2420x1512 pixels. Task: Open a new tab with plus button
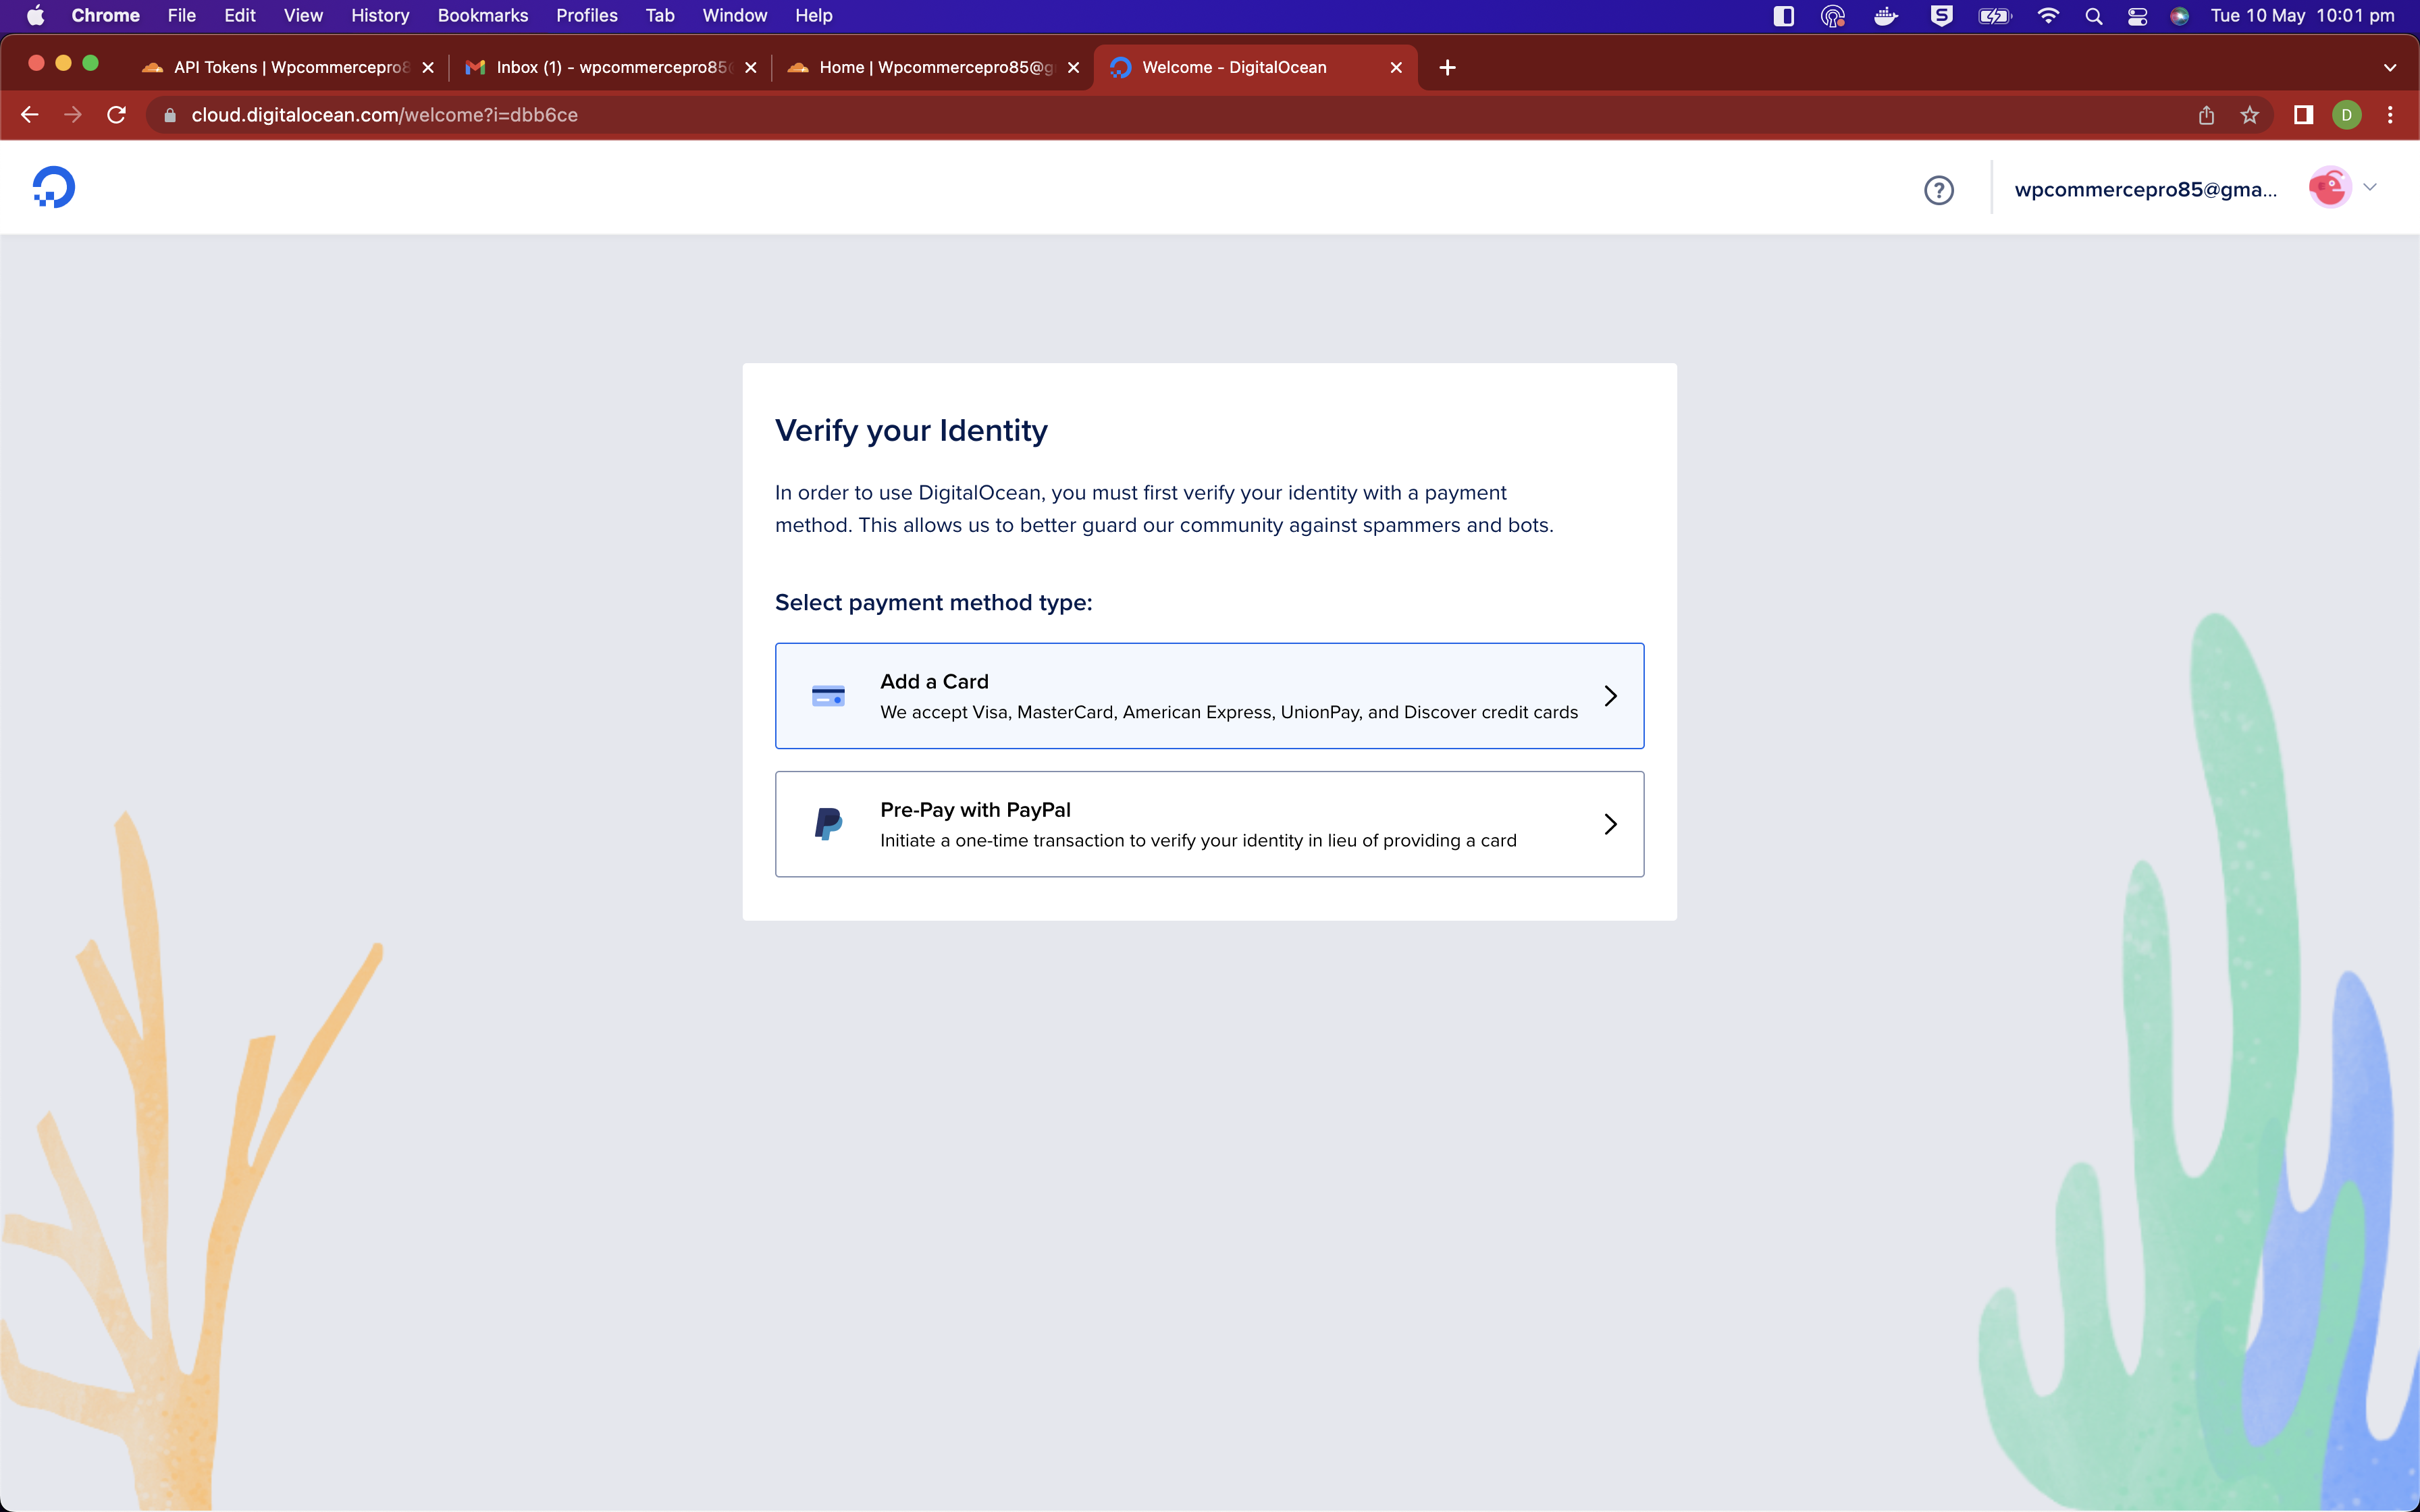click(x=1447, y=67)
